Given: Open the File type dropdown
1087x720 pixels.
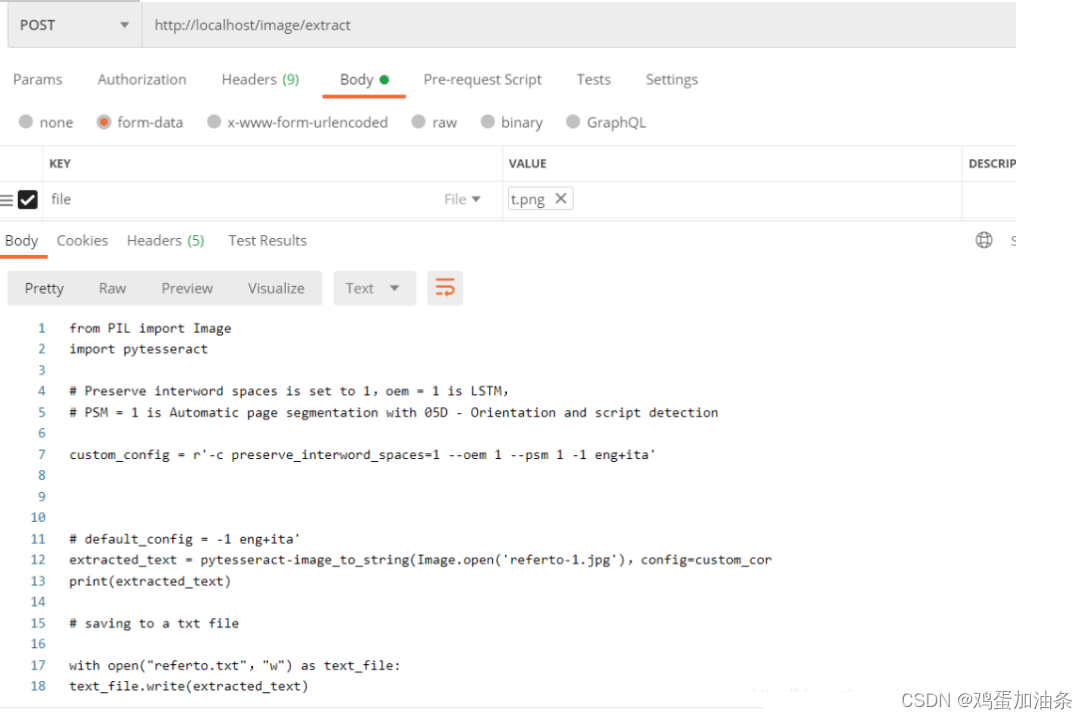Looking at the screenshot, I should 462,200.
